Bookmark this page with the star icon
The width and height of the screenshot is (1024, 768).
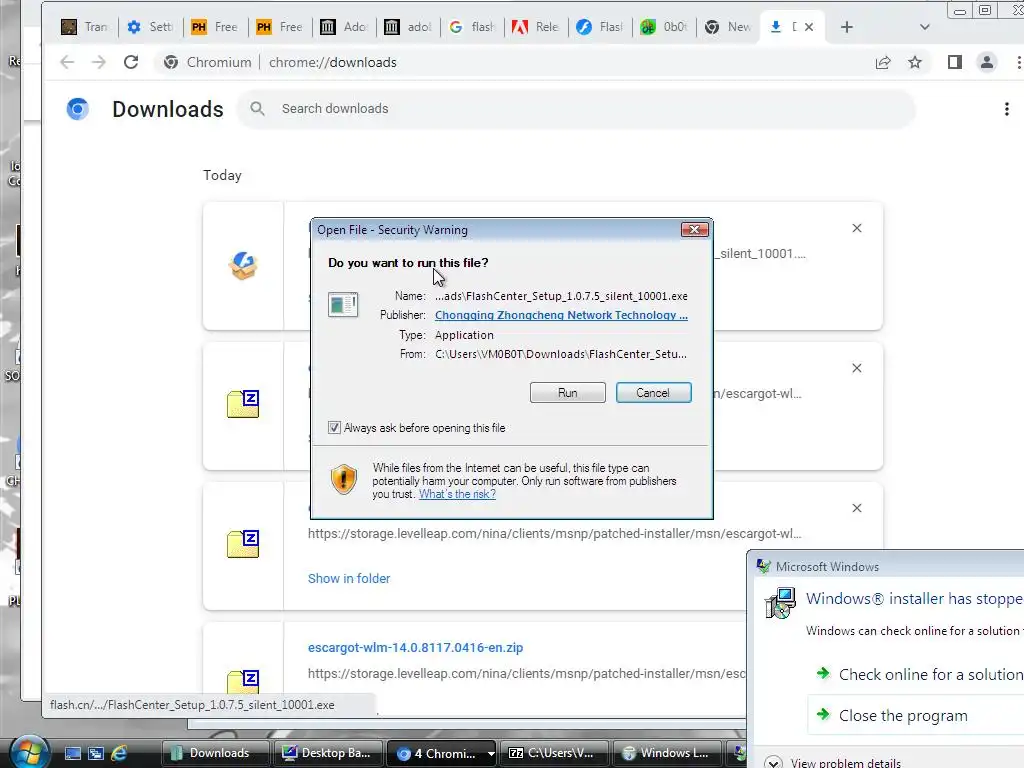915,62
